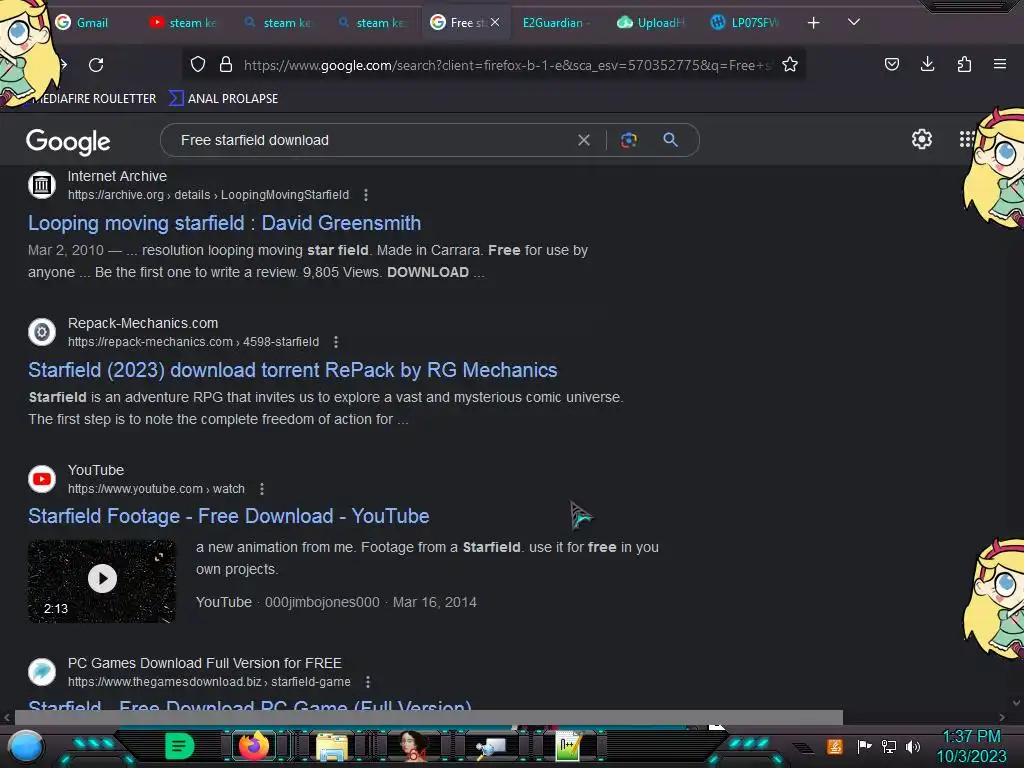Open Action Center flag icon

pos(864,746)
